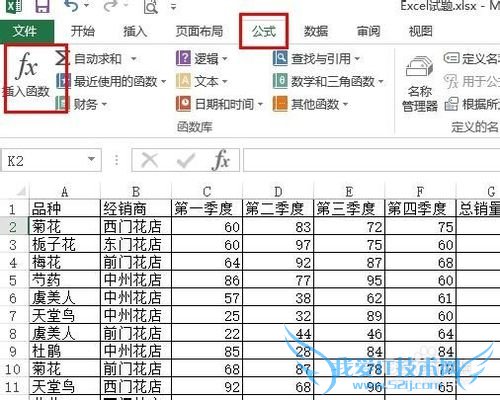Viewport: 500px width, 400px height.
Task: Open the Financial functions book icon
Action: point(62,104)
